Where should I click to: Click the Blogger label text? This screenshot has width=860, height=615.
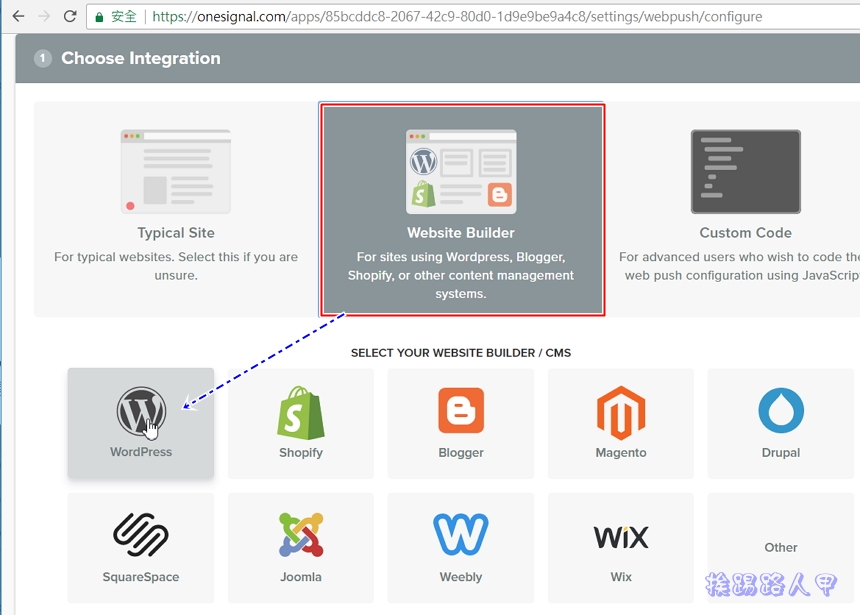tap(461, 453)
